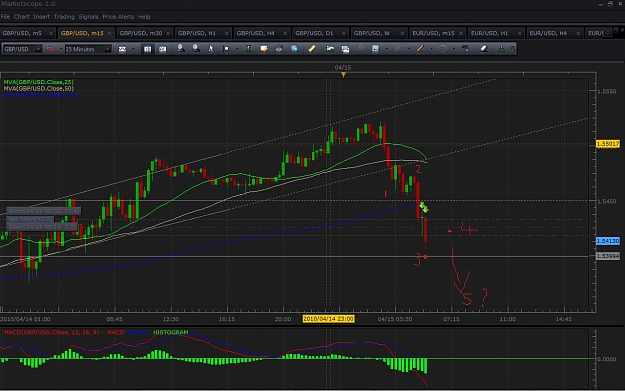Viewport: 625px width, 391px height.
Task: Expand the chart tabs overflow list
Action: pos(607,33)
